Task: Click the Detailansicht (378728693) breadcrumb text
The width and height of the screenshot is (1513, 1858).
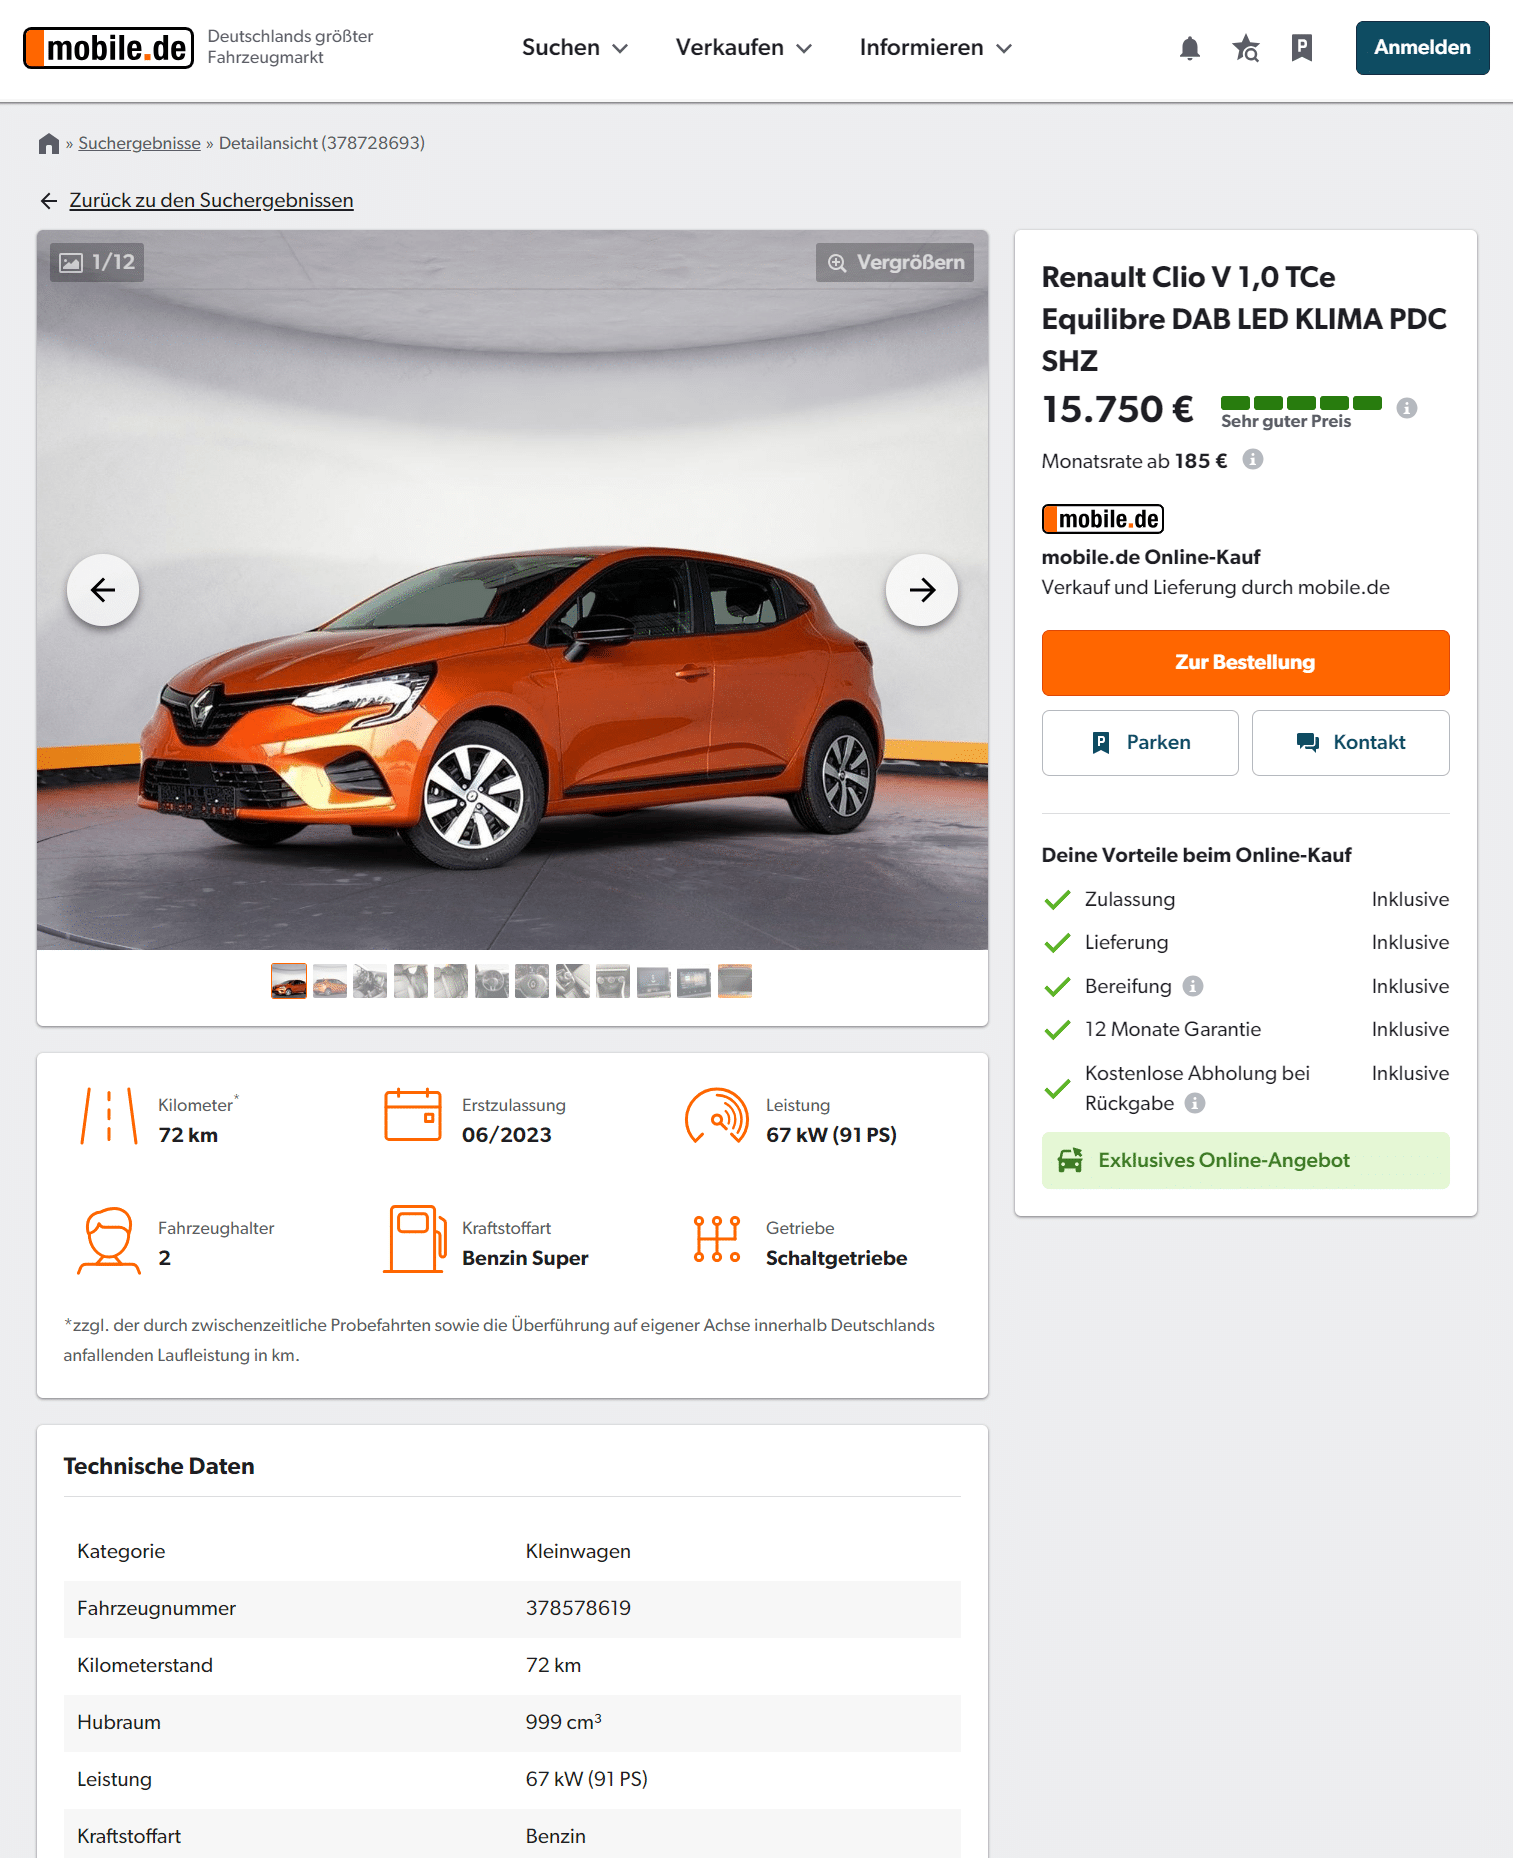Action: 322,143
